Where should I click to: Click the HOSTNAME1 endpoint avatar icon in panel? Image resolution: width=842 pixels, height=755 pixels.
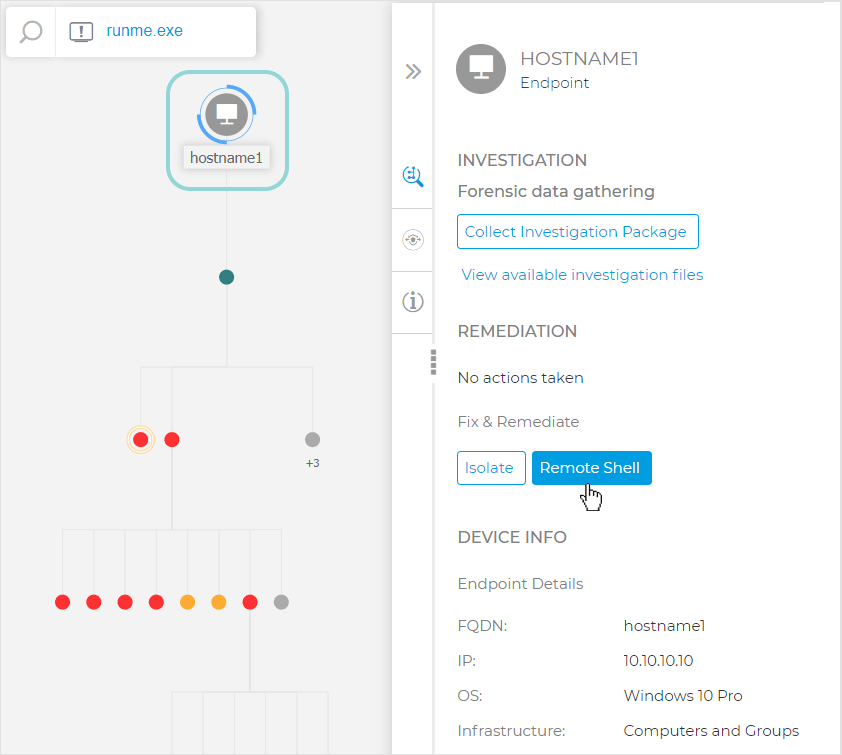tap(481, 69)
